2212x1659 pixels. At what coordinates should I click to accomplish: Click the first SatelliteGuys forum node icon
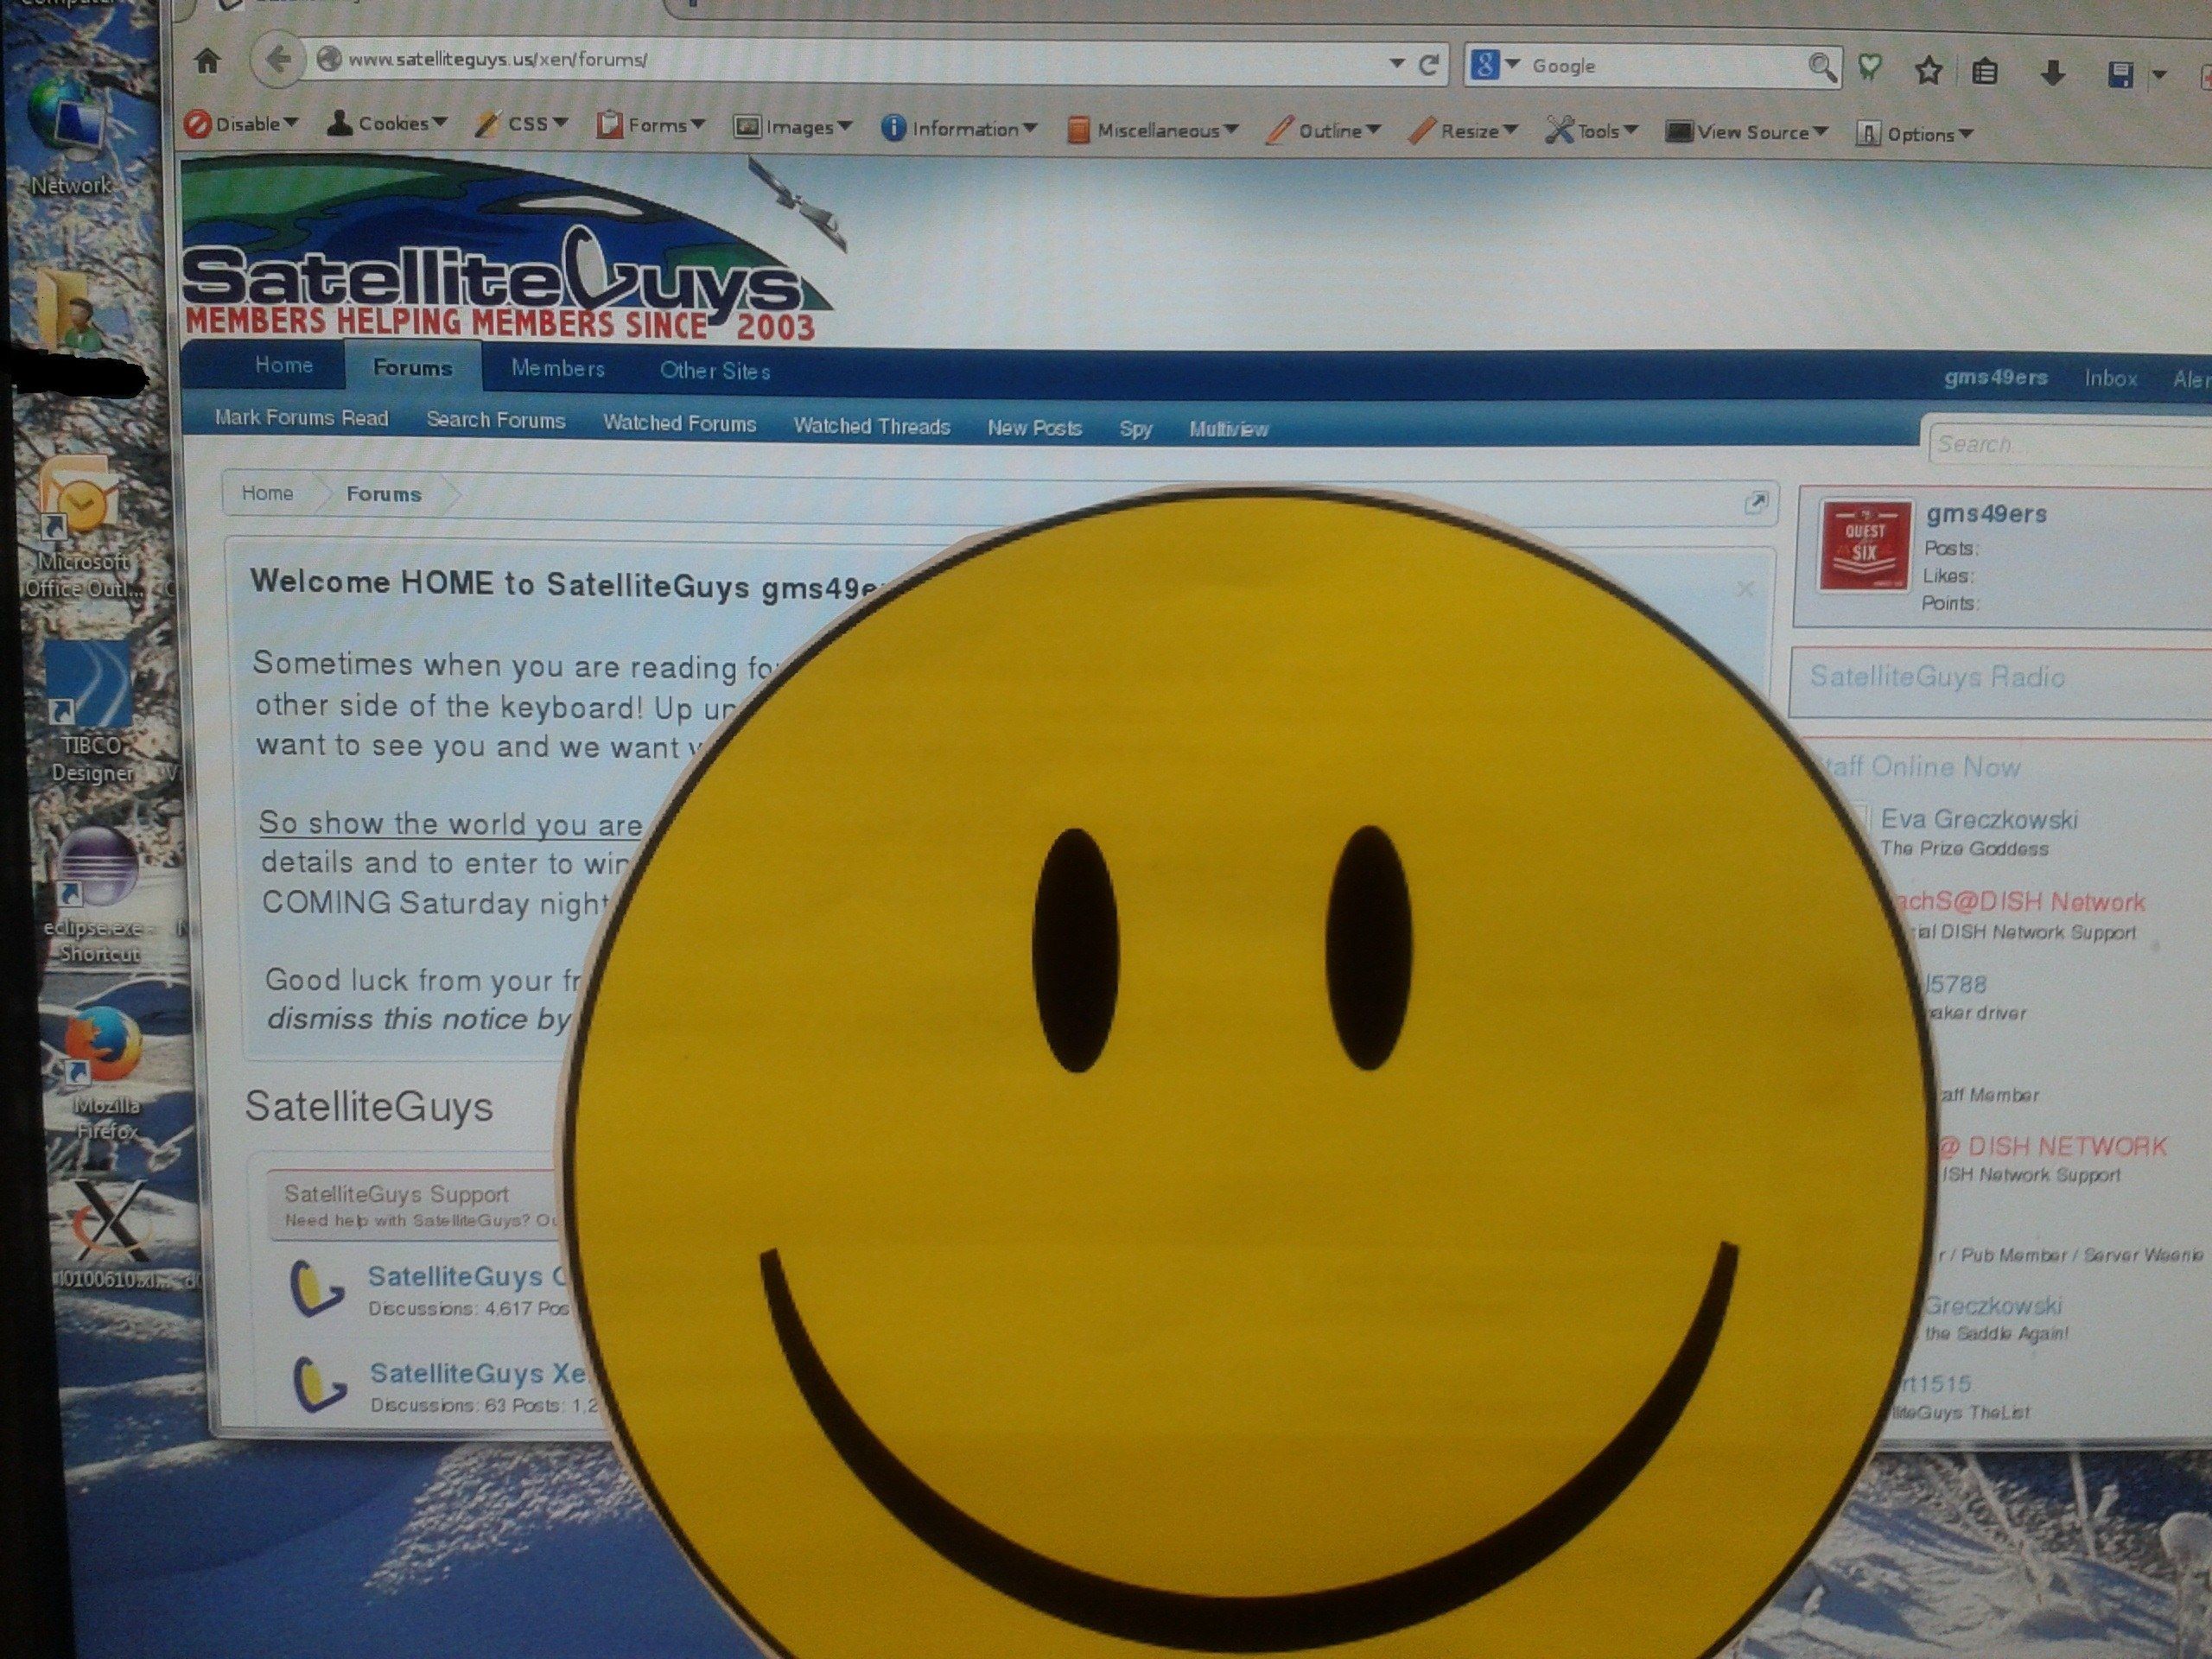click(317, 1288)
